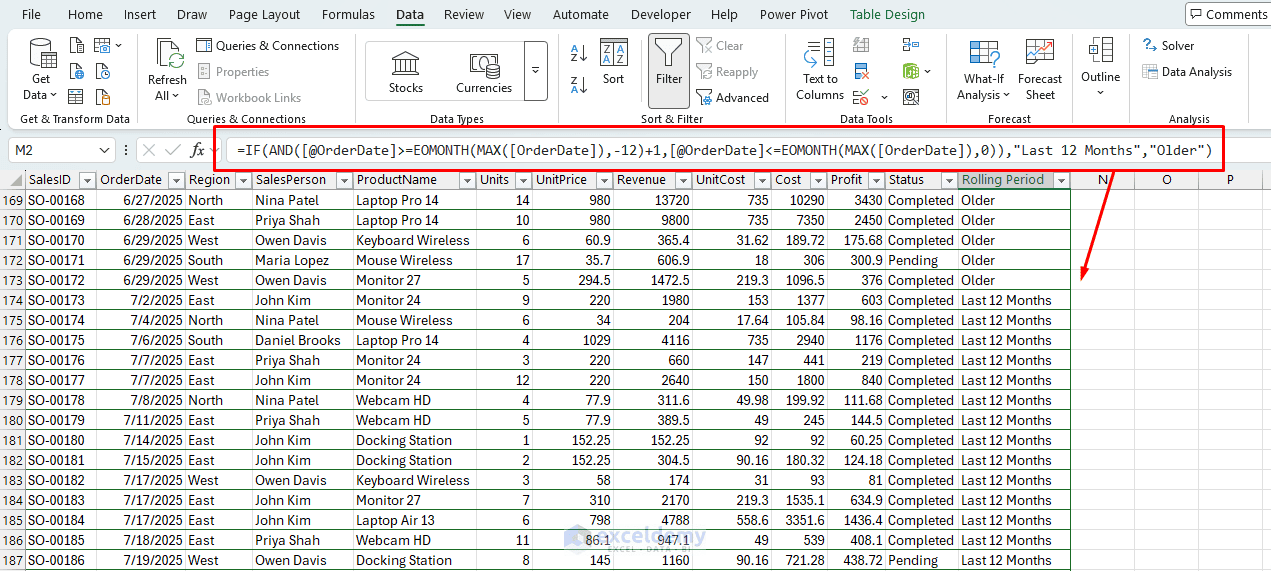Click the Insert Function fx icon

click(198, 150)
